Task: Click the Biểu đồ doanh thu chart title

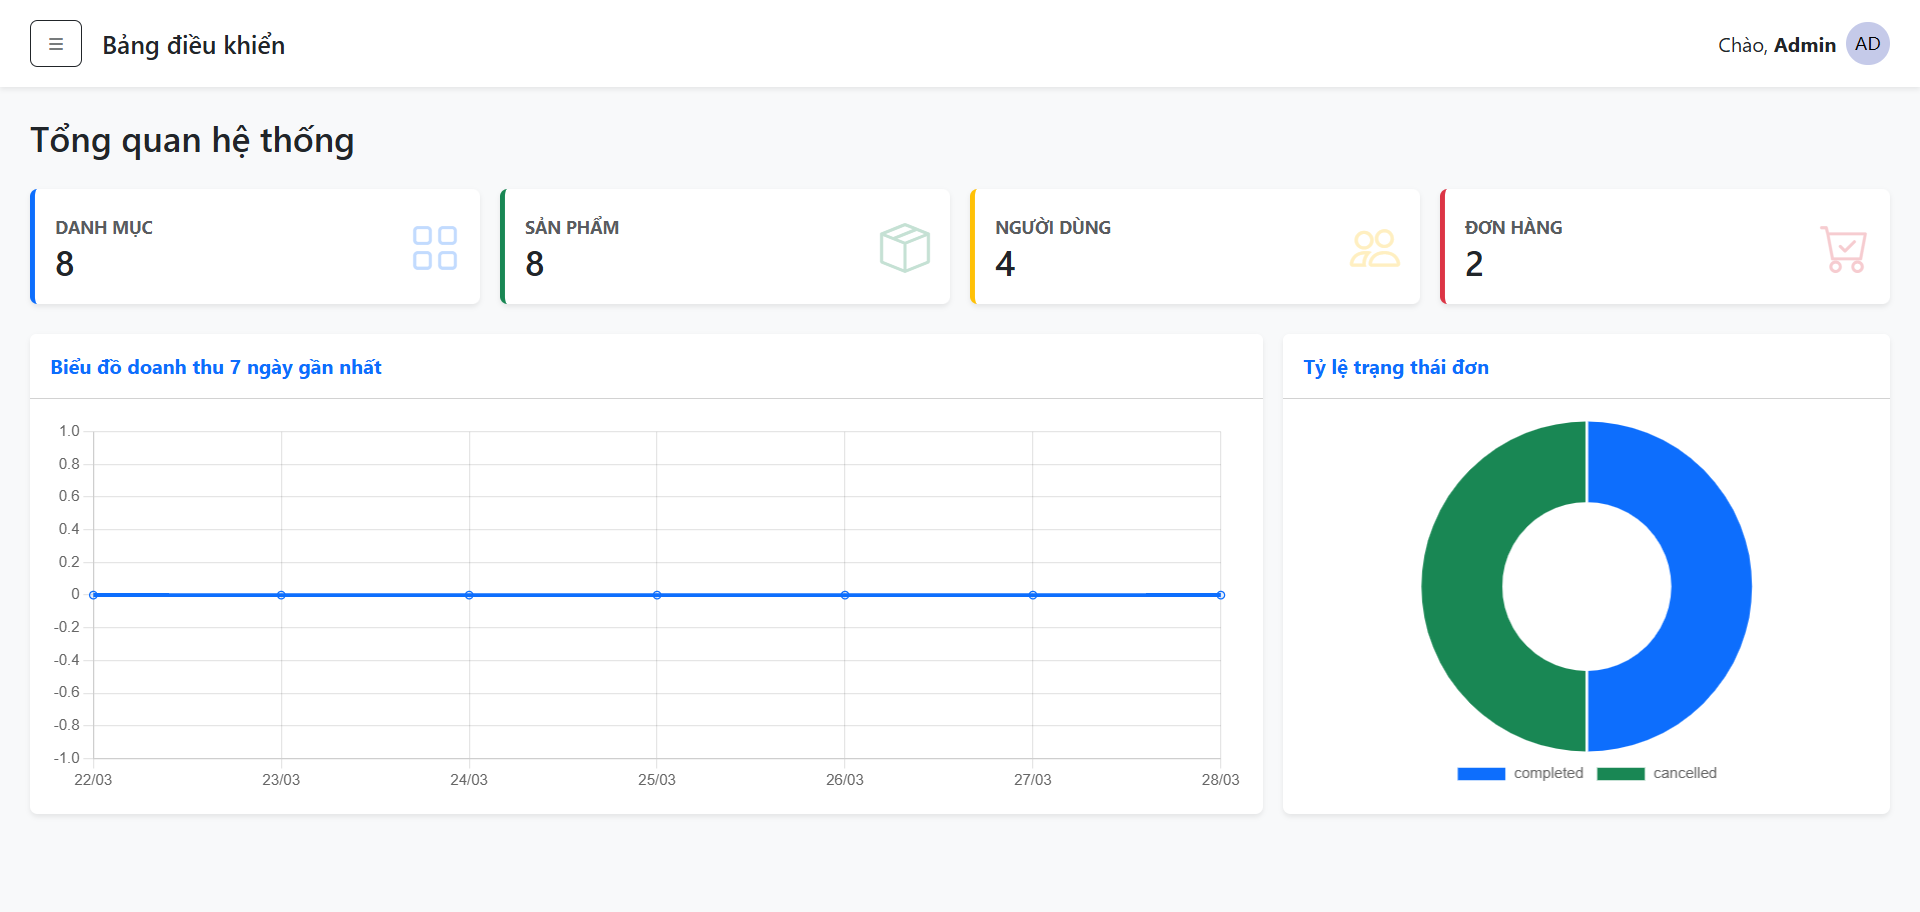Action: click(216, 367)
